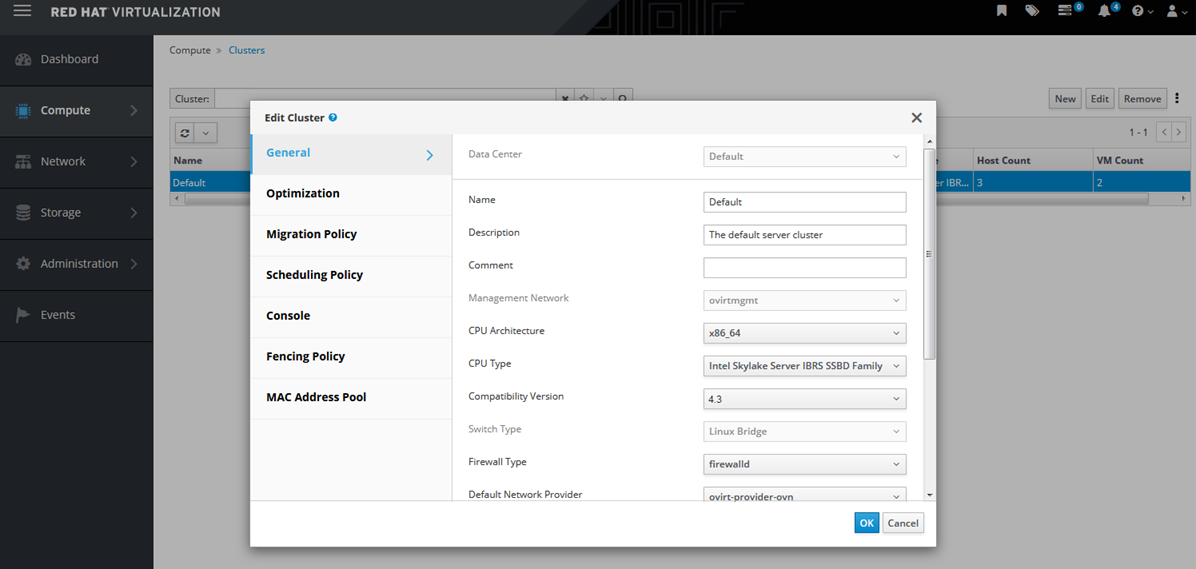Click into the Name field
1196x569 pixels.
(805, 202)
